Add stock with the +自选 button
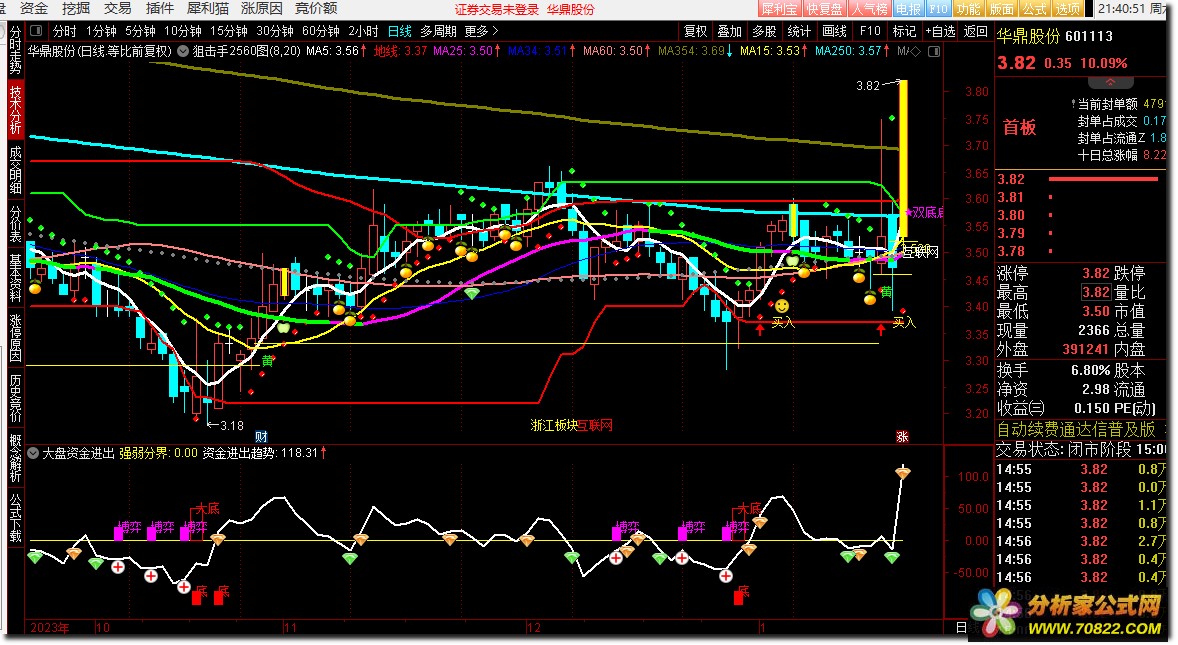Image resolution: width=1178 pixels, height=645 pixels. click(941, 31)
